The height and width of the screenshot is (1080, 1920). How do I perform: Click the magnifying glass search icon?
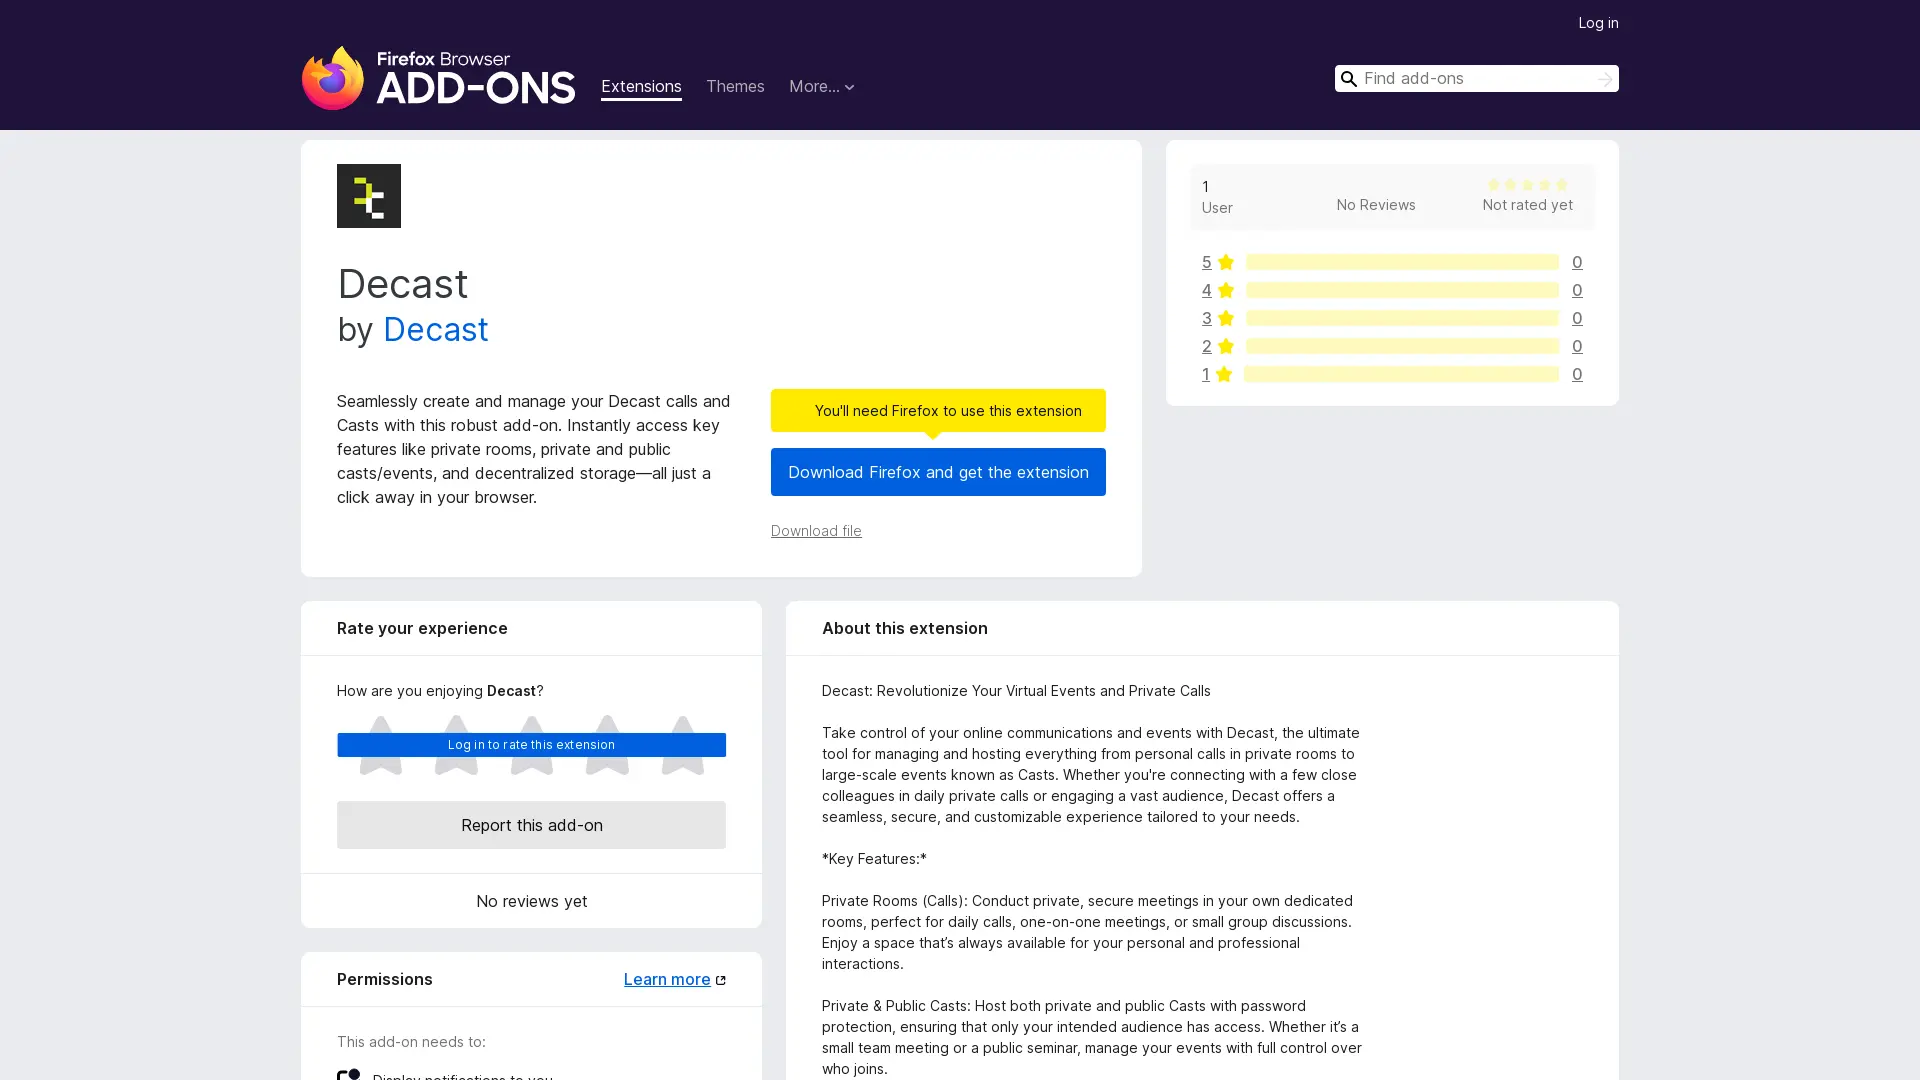click(1348, 79)
